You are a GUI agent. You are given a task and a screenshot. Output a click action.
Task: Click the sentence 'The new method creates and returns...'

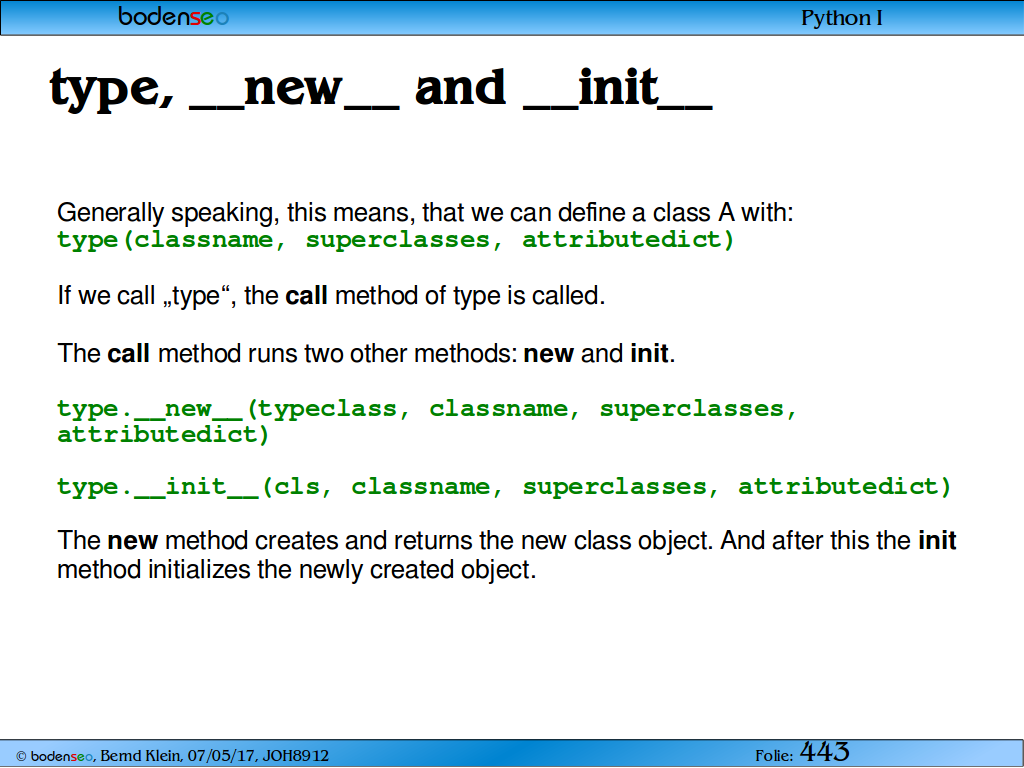(x=507, y=555)
